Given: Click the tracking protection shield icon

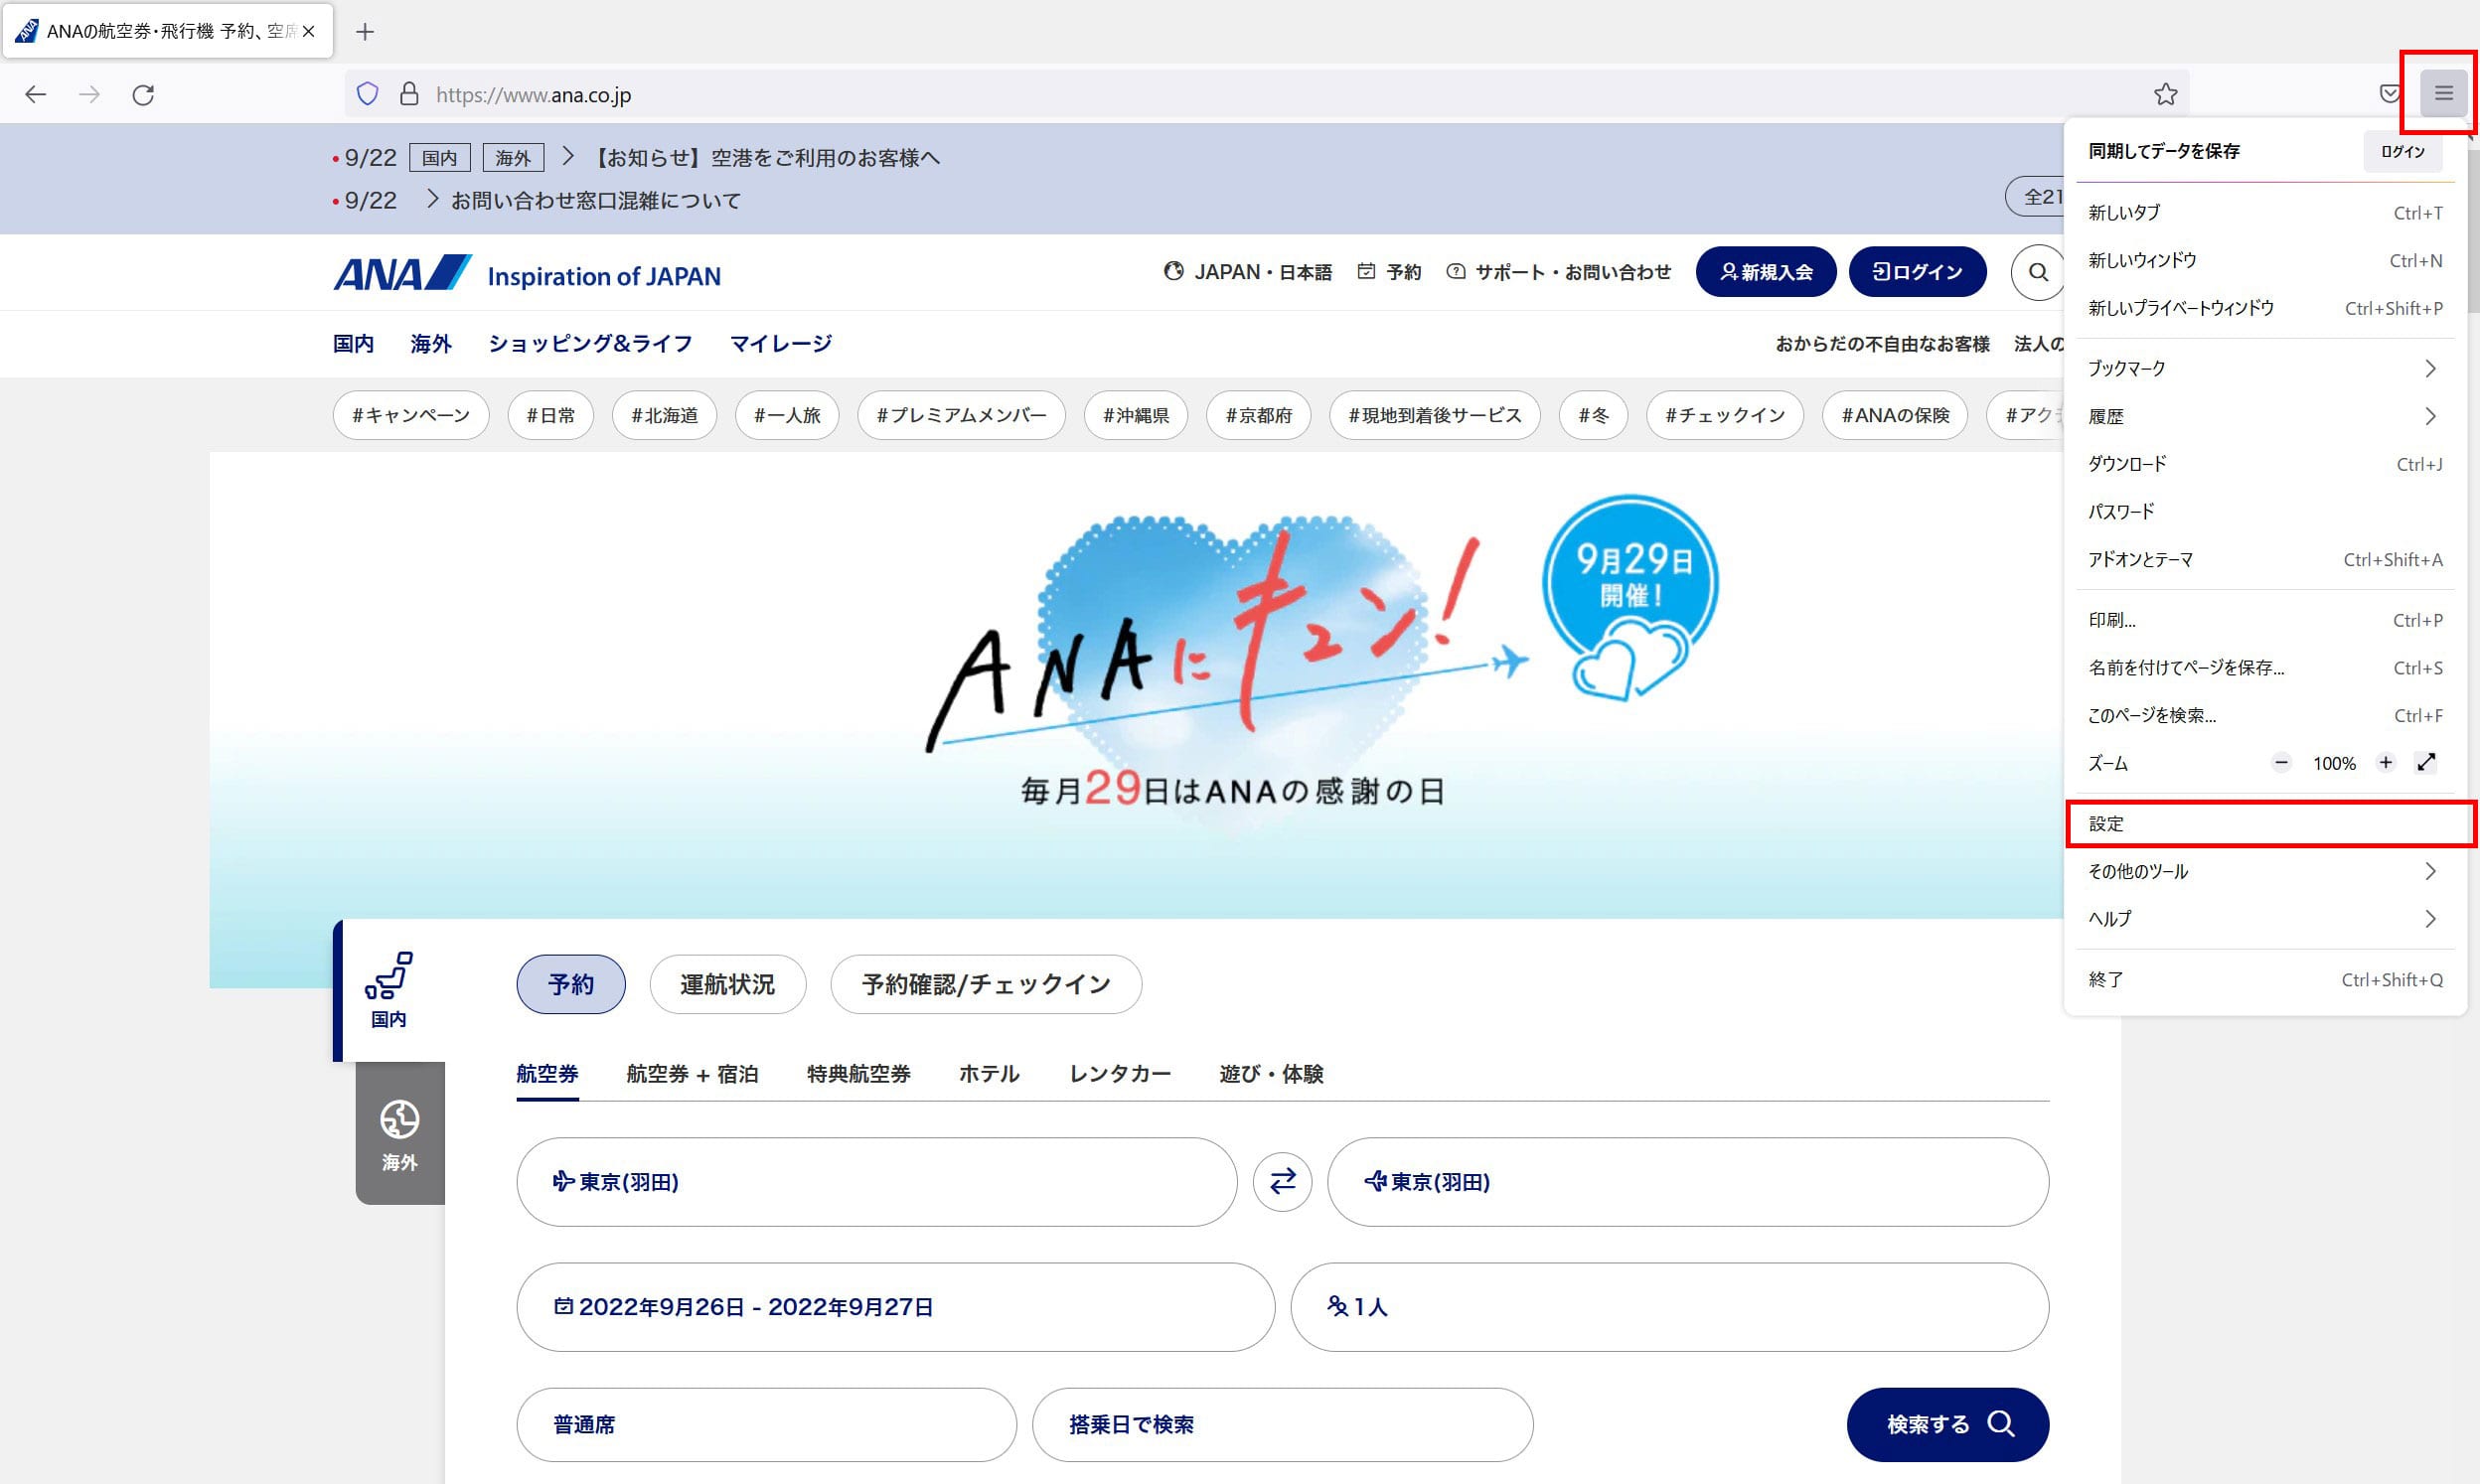Looking at the screenshot, I should 367,94.
